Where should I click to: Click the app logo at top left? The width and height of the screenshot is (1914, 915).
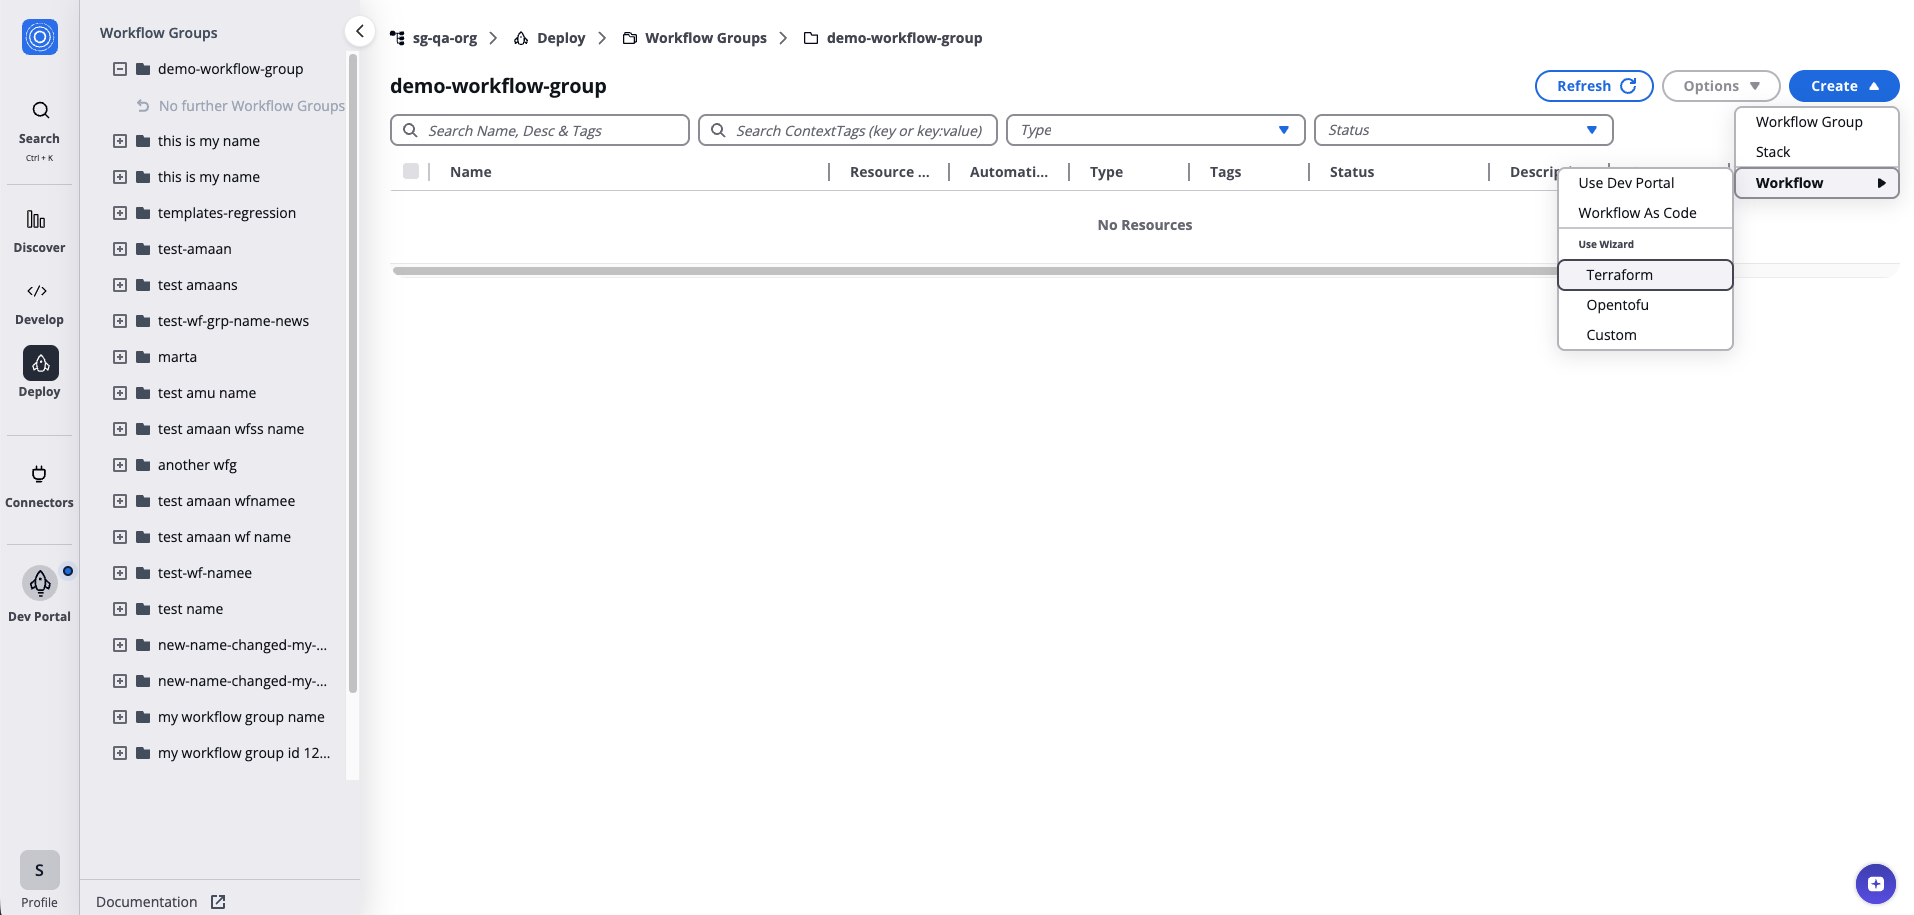[x=39, y=37]
